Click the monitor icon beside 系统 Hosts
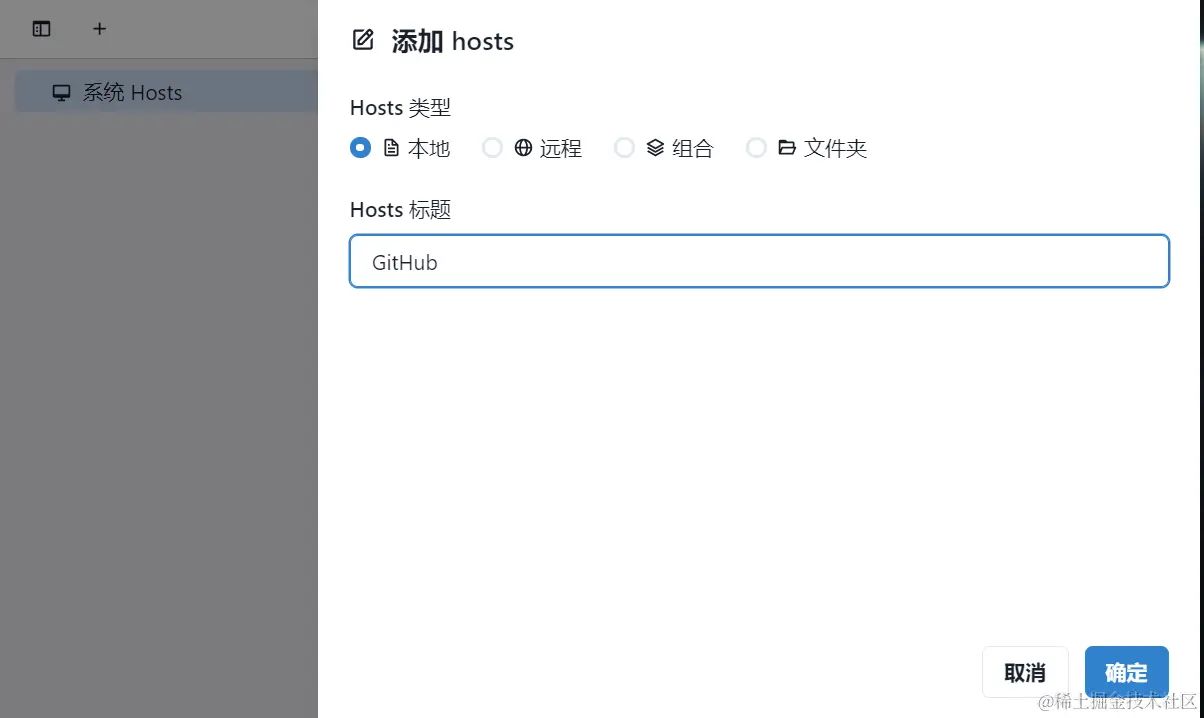The height and width of the screenshot is (718, 1204). [x=61, y=92]
